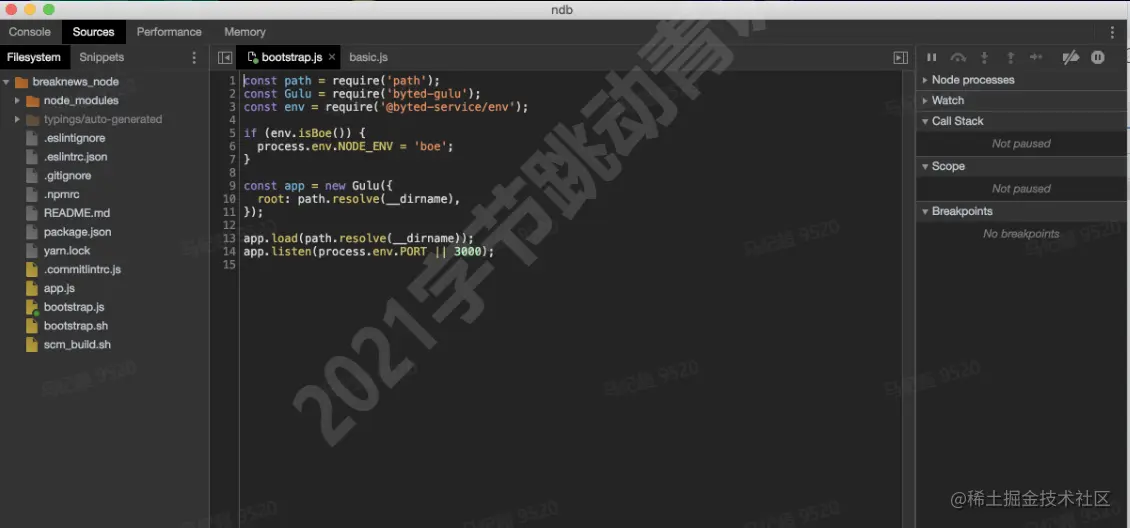Screen dimensions: 1130x528
Task: Set a breakpoint on line 9 gutter
Action: (x=231, y=186)
